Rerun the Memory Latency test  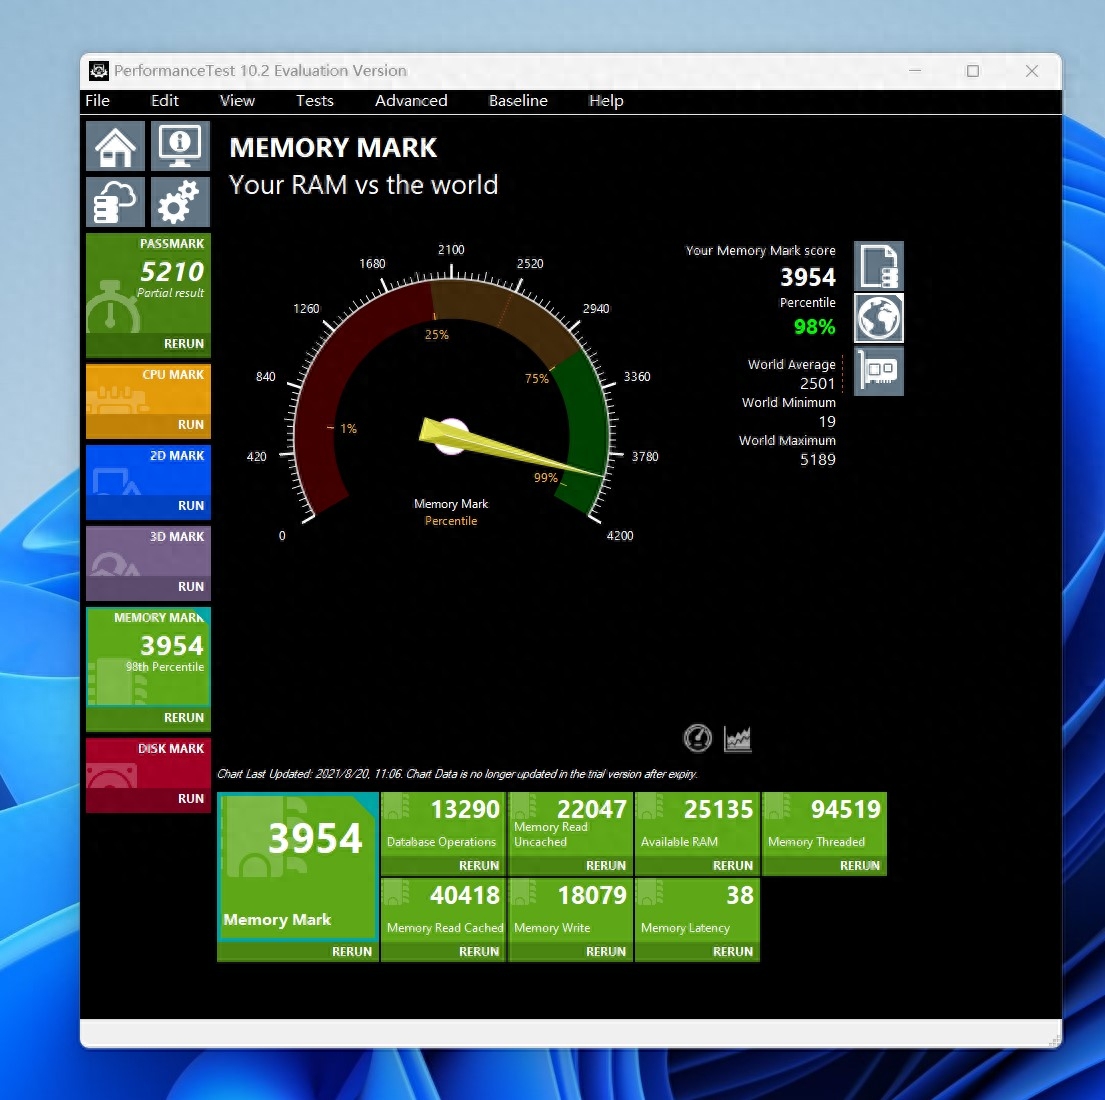pos(732,951)
